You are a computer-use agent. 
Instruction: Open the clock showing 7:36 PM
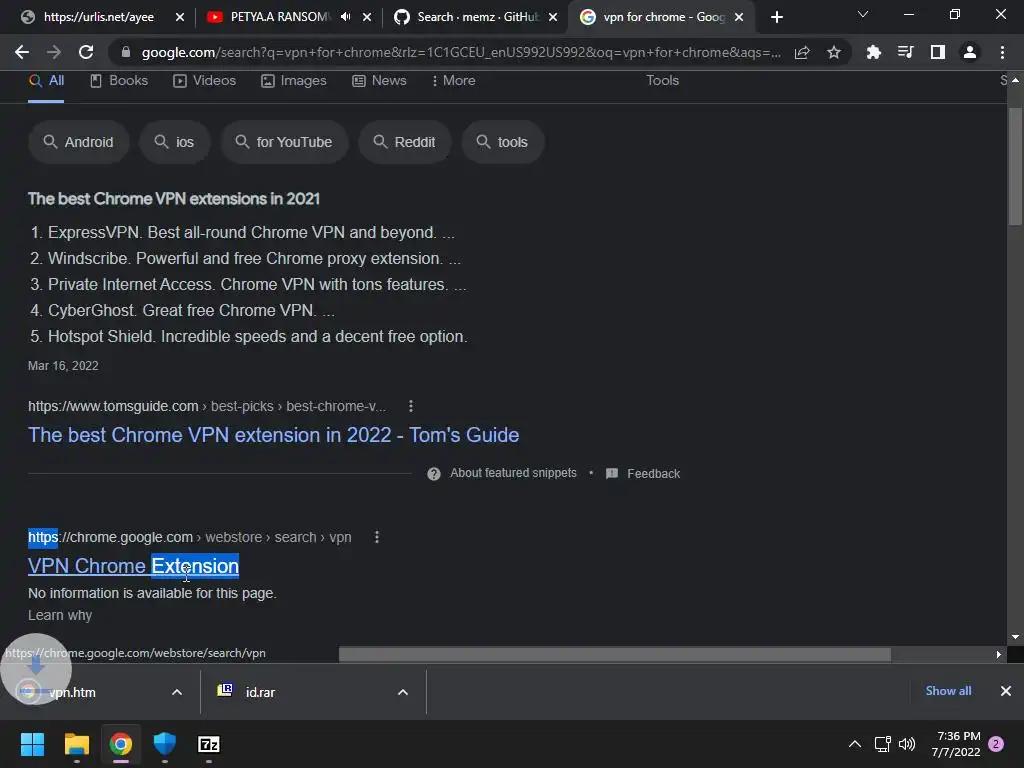tap(956, 744)
